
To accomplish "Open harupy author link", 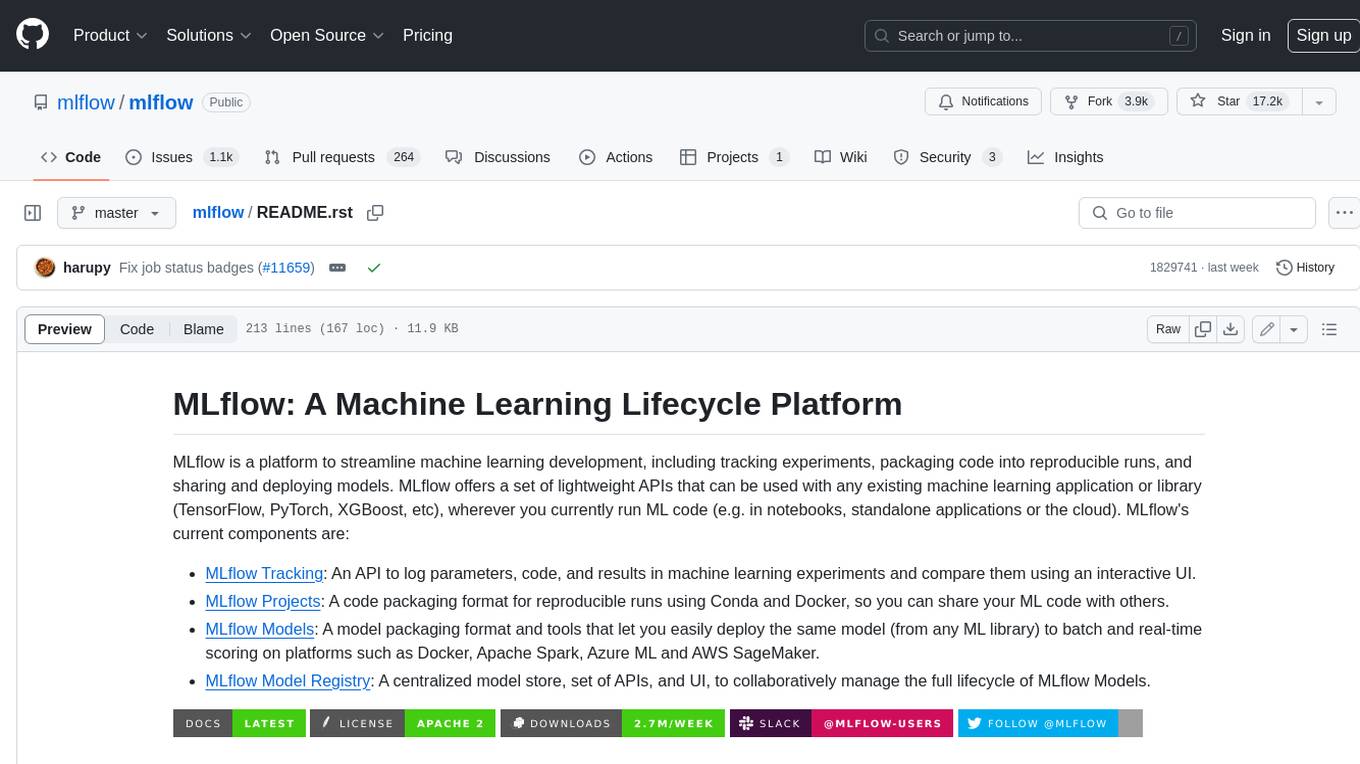I will [x=87, y=268].
